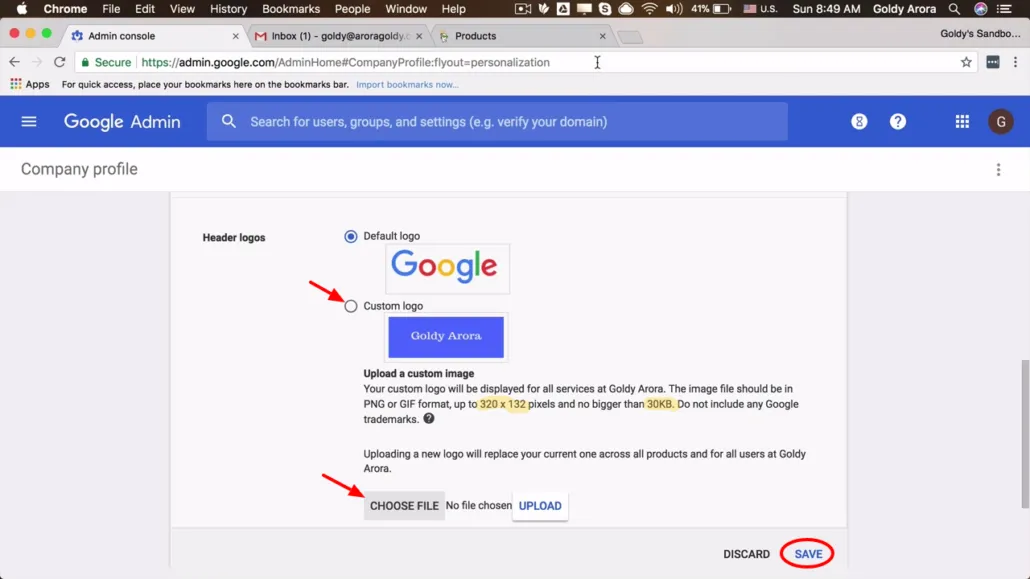The width and height of the screenshot is (1030, 579).
Task: Open the Apps shortcut in bookmarks bar
Action: (30, 84)
